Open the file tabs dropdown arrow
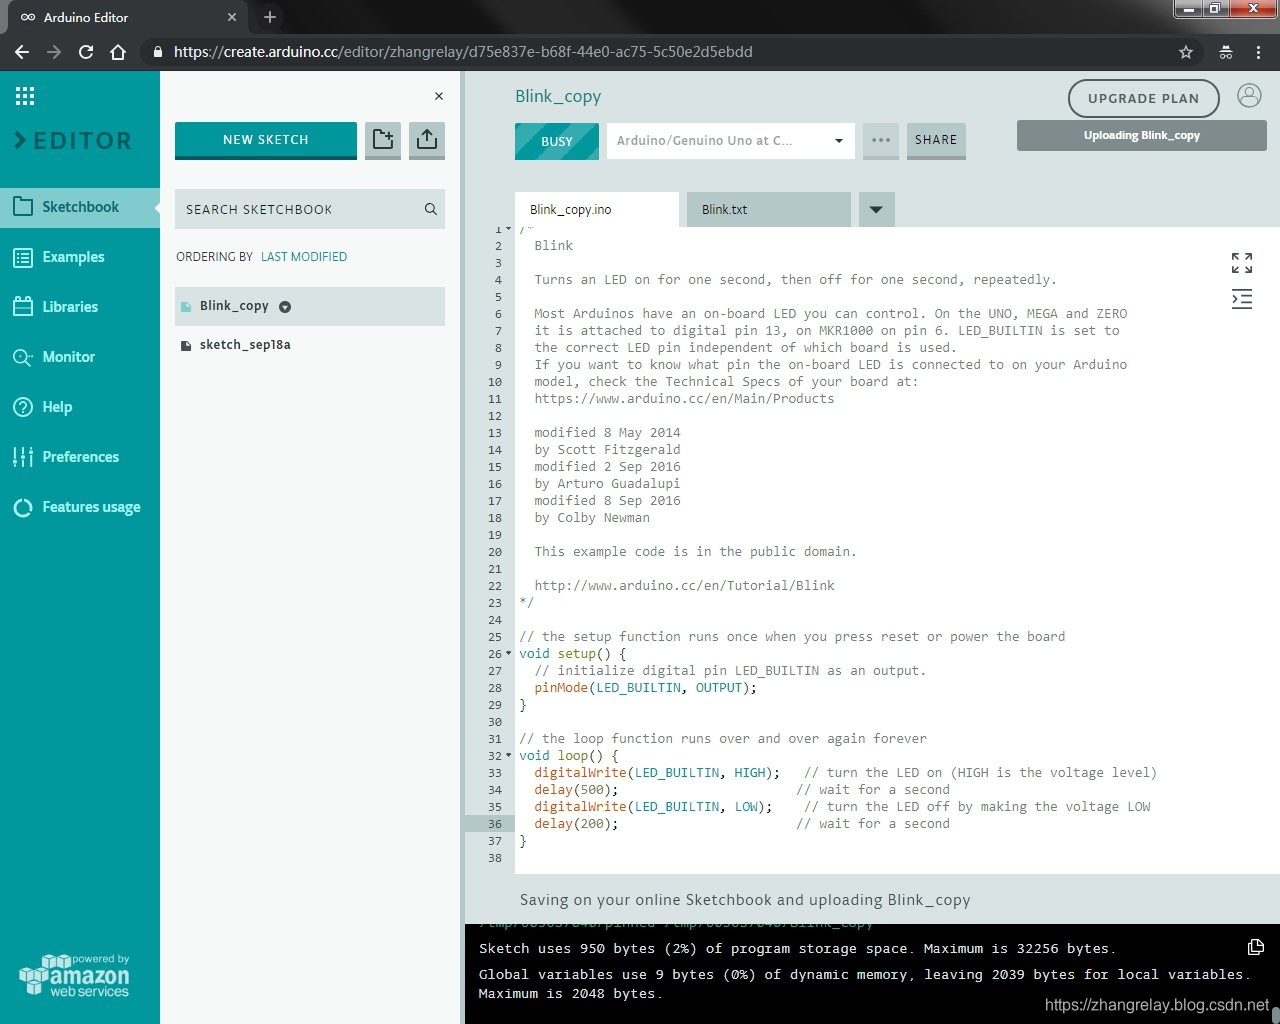 coord(876,209)
